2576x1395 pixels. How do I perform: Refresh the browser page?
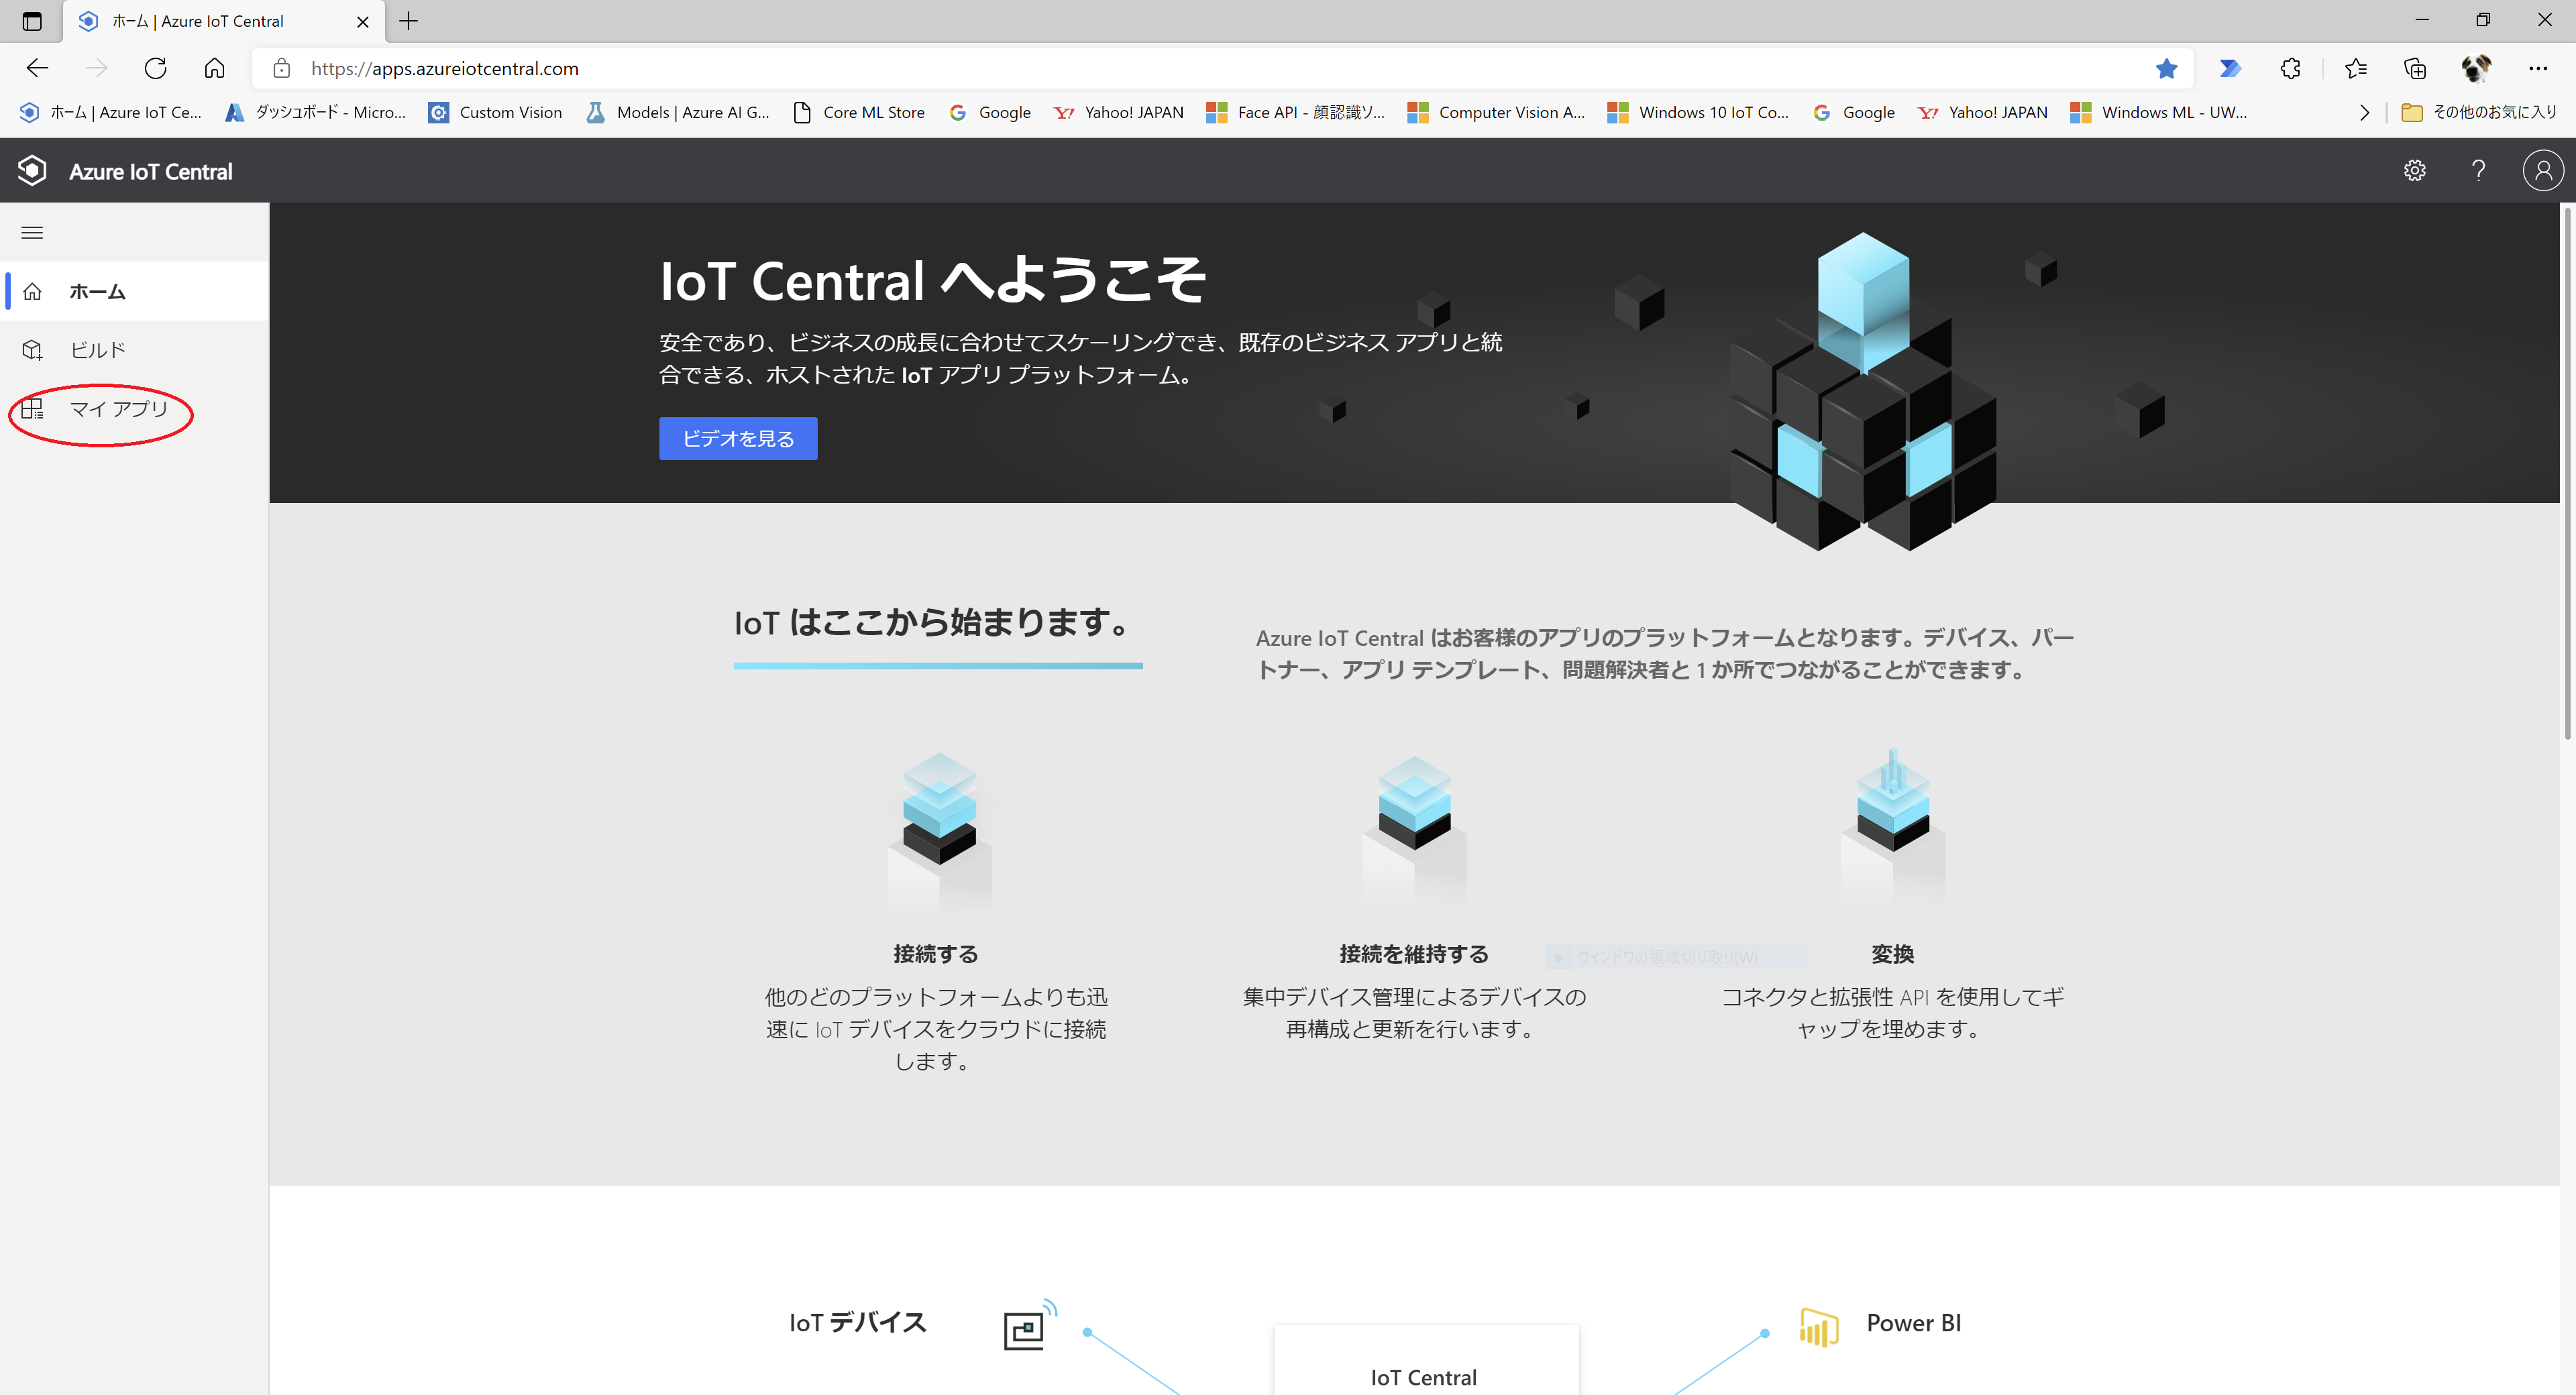[x=155, y=68]
